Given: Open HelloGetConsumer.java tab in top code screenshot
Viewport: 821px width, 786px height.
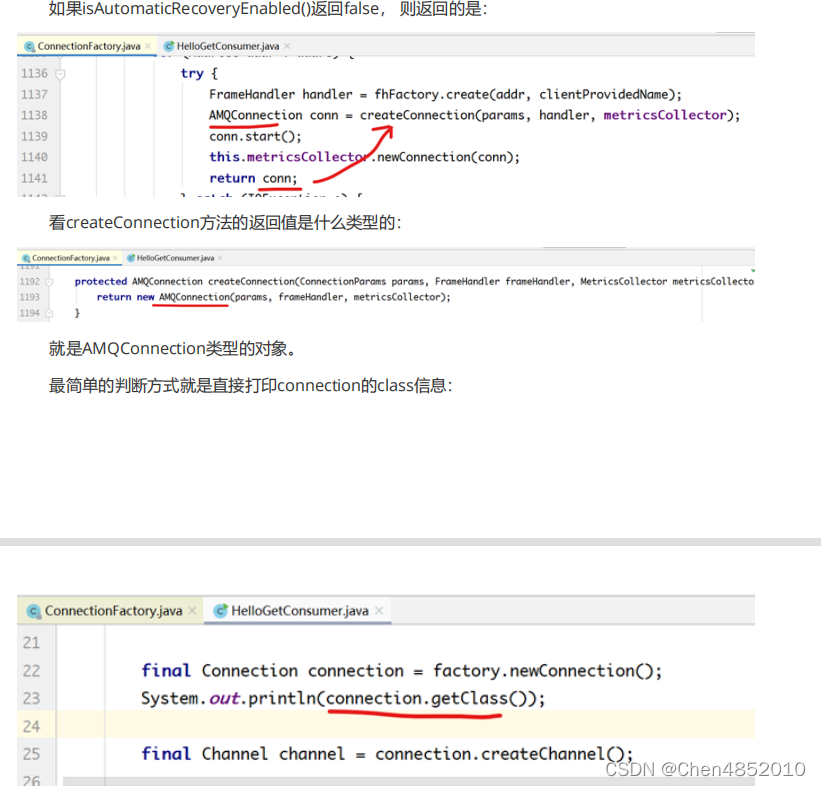Looking at the screenshot, I should point(228,46).
